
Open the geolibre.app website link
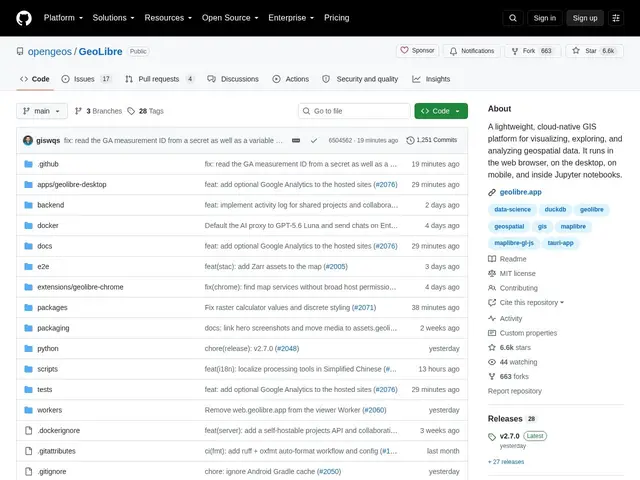tap(520, 192)
